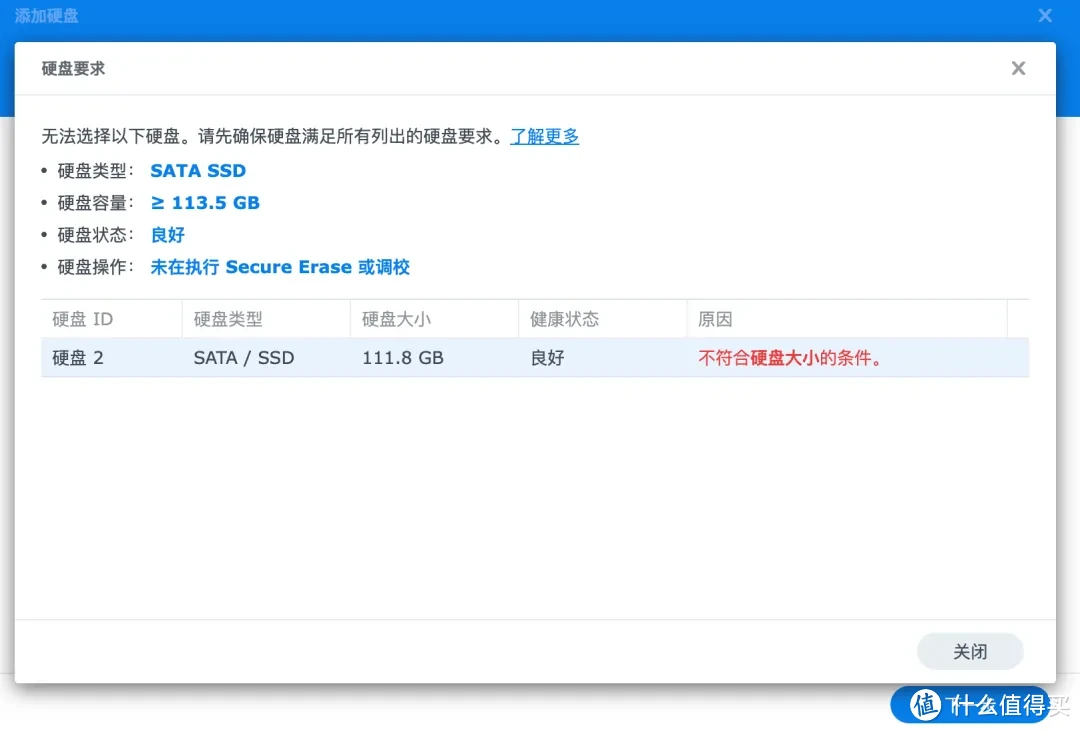1080x732 pixels.
Task: Sort by the 健康状态 column header
Action: pos(566,318)
